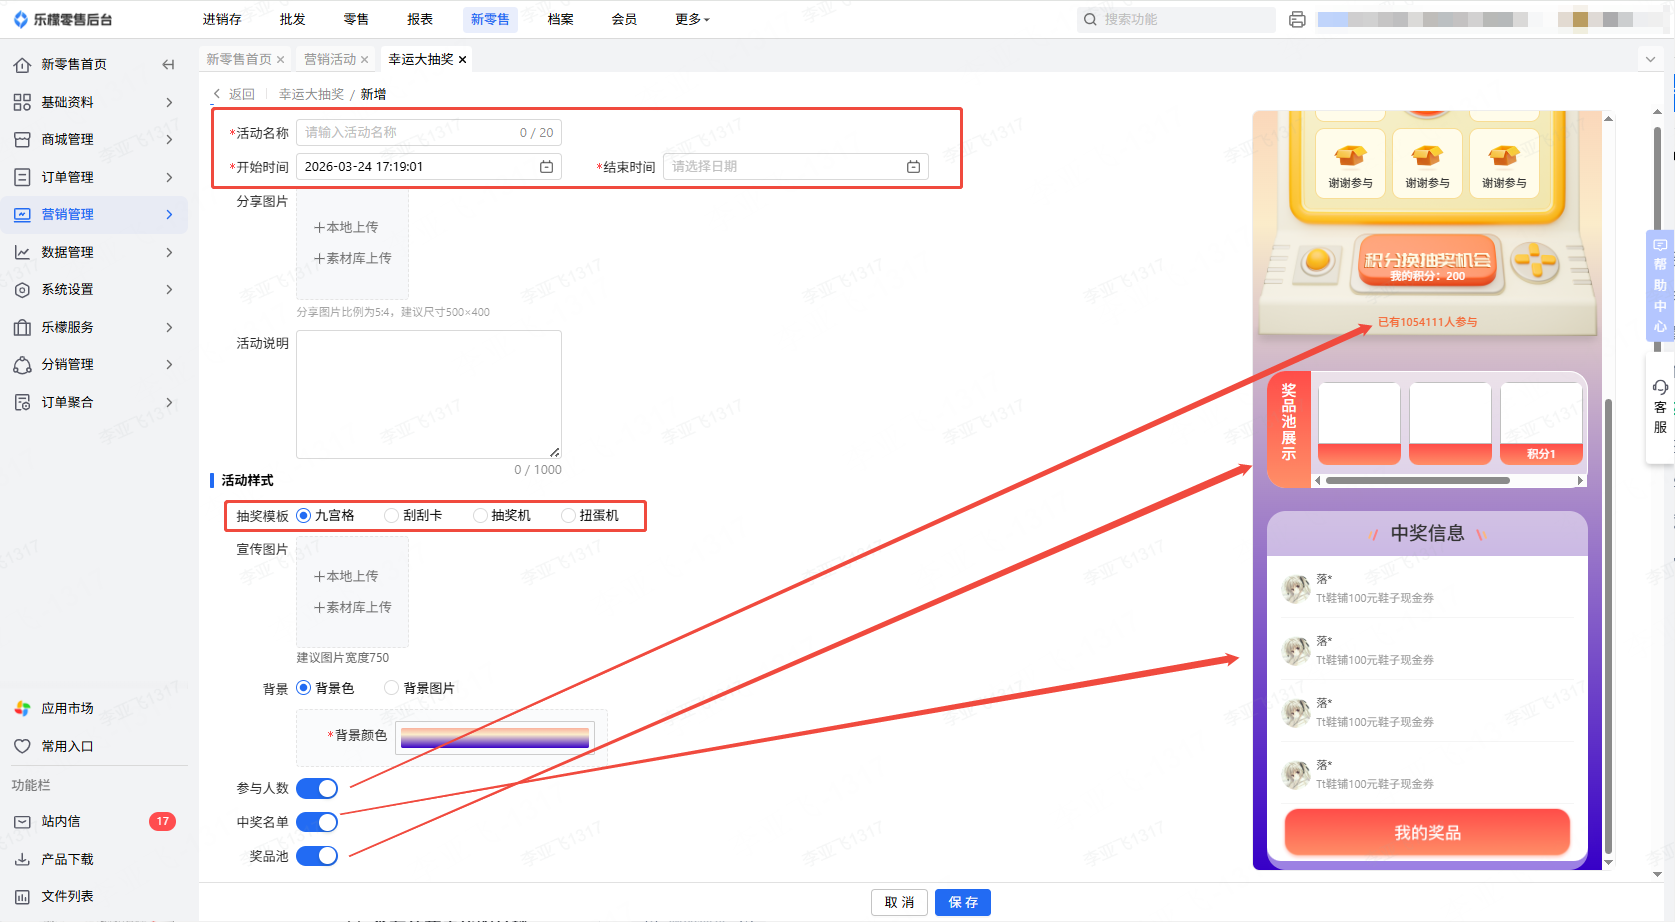Click the 乐檬服务 briefcase icon
Screen dimensions: 1675x922
pos(22,327)
